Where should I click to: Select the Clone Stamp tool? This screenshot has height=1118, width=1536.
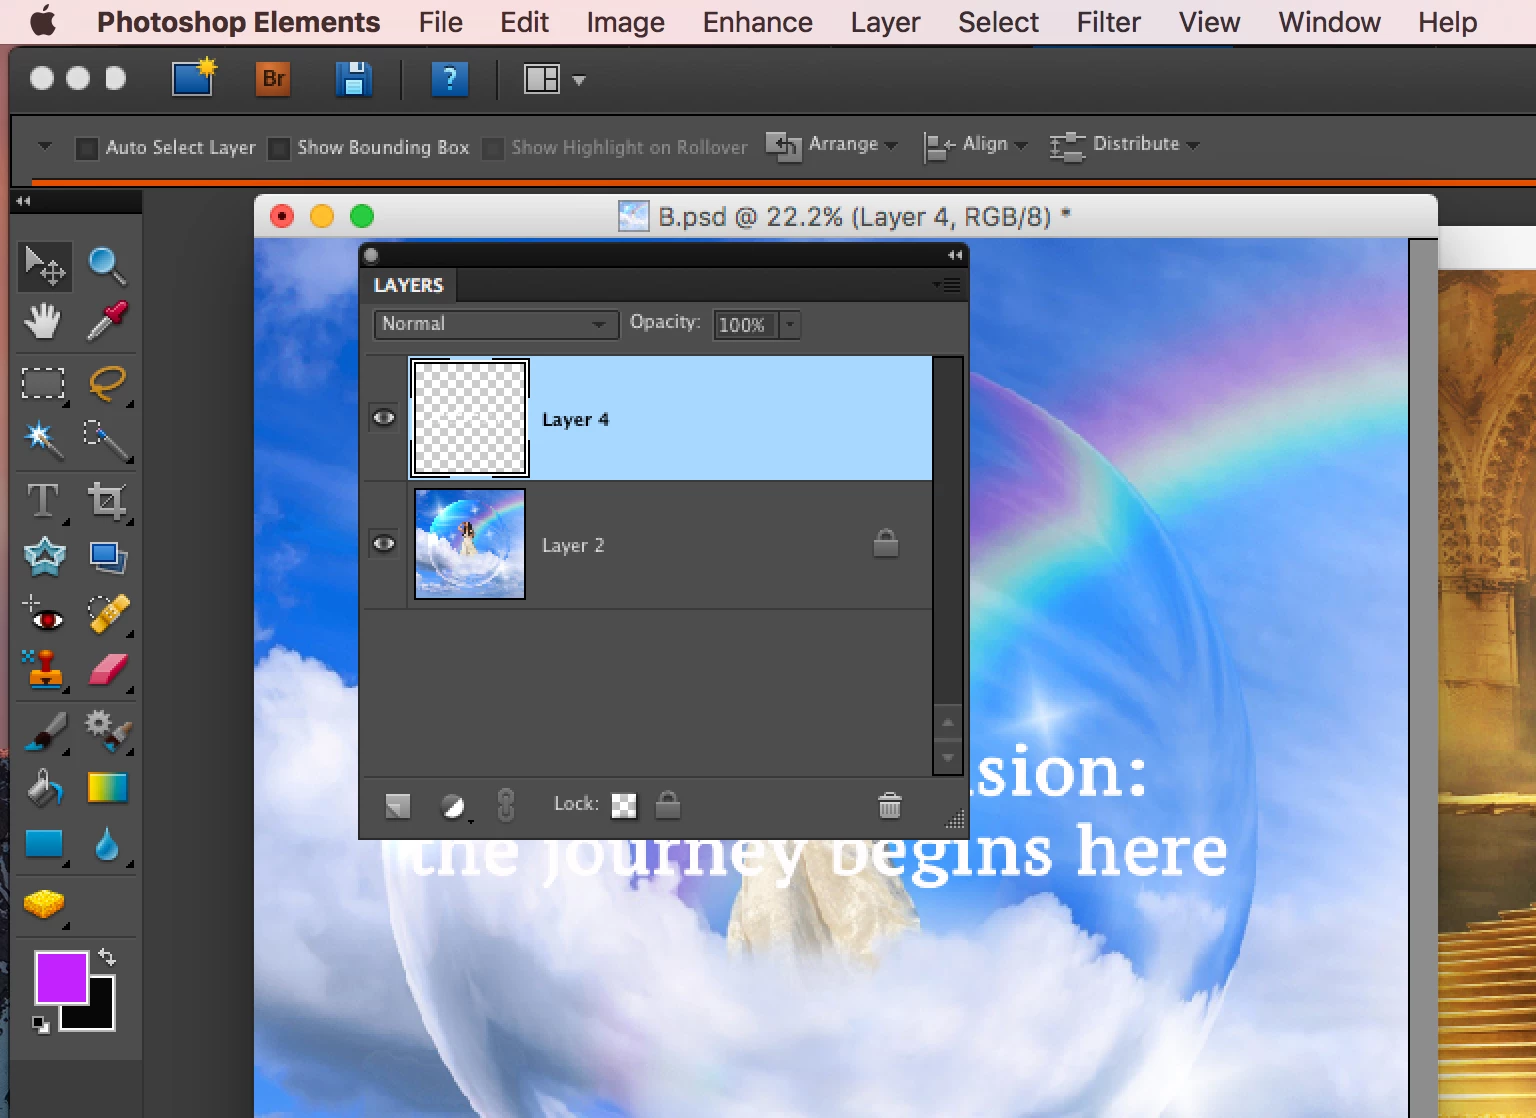coord(43,670)
